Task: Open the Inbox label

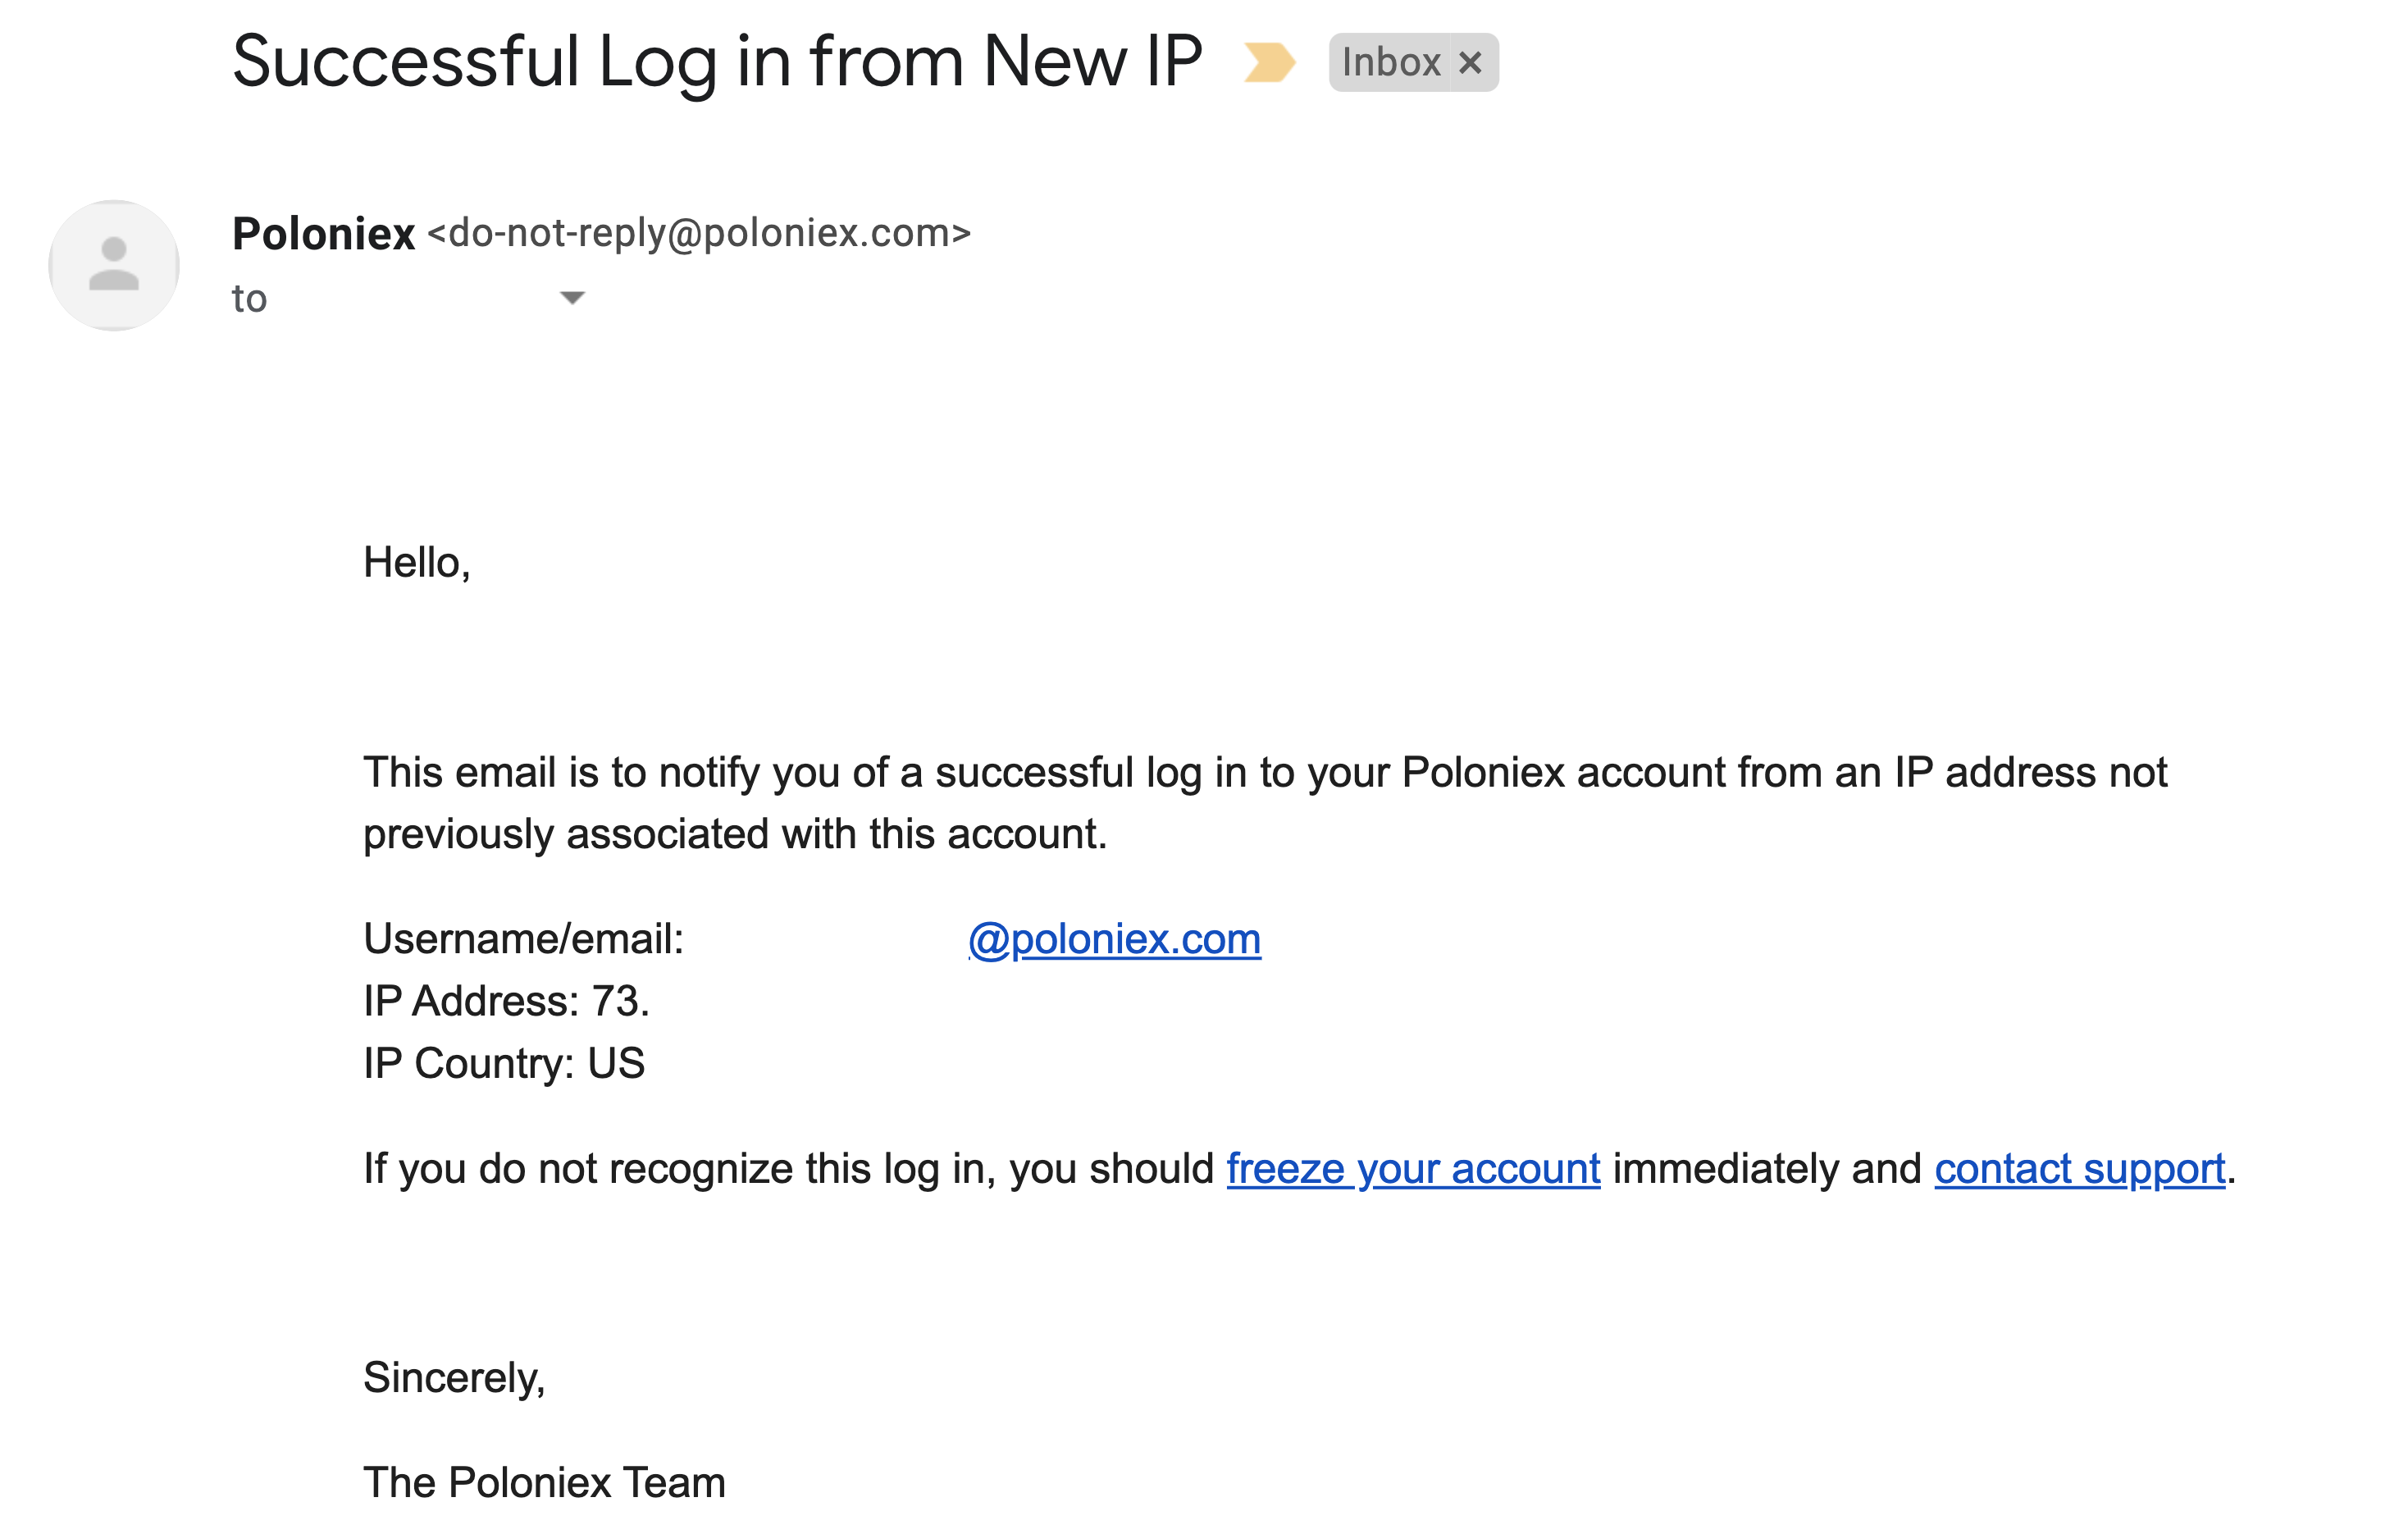Action: pyautogui.click(x=1390, y=63)
